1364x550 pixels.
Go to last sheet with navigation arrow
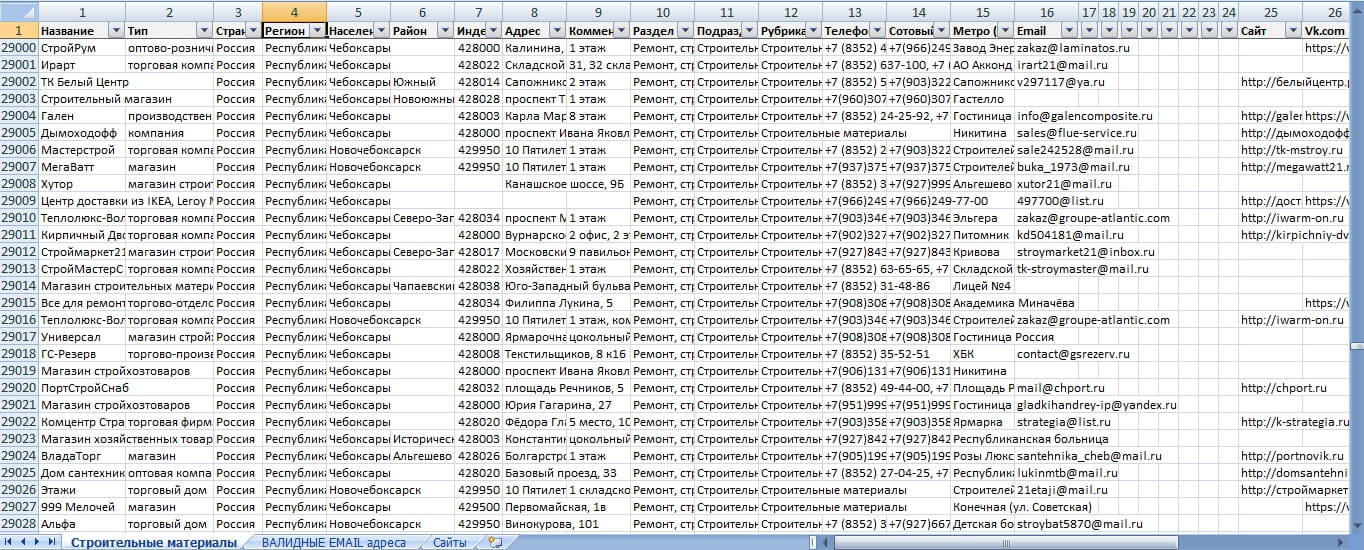[x=52, y=541]
